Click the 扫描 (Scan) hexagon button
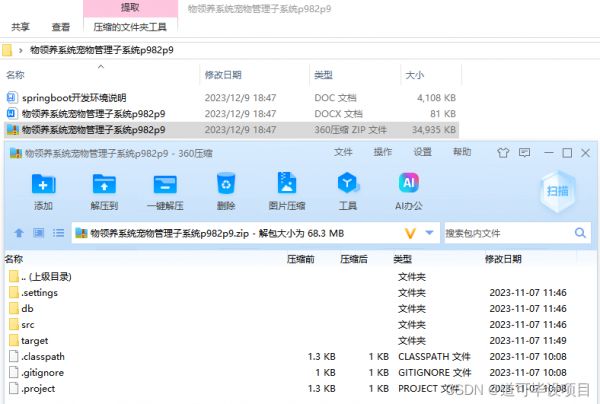The height and width of the screenshot is (404, 600). (x=557, y=191)
